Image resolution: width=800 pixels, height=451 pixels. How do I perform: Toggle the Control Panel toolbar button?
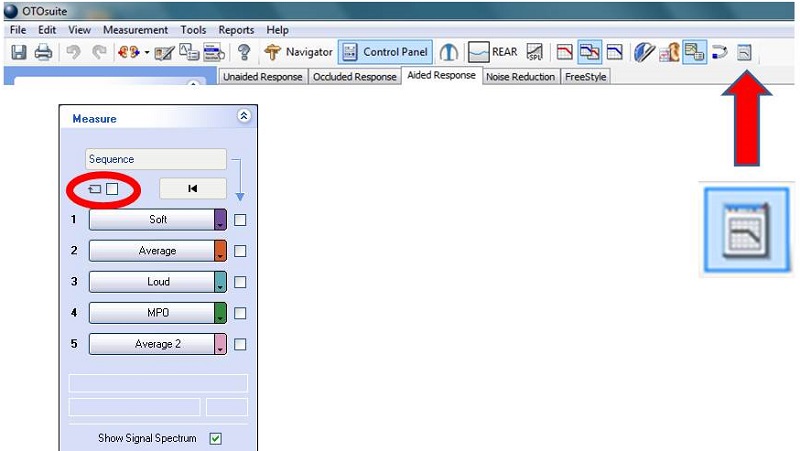[386, 52]
